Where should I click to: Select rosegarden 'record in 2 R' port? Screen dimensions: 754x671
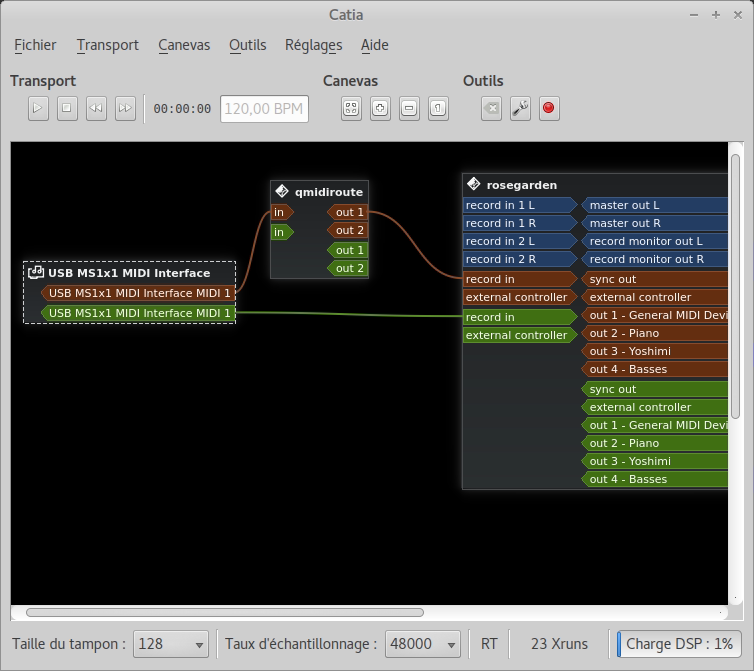[520, 259]
